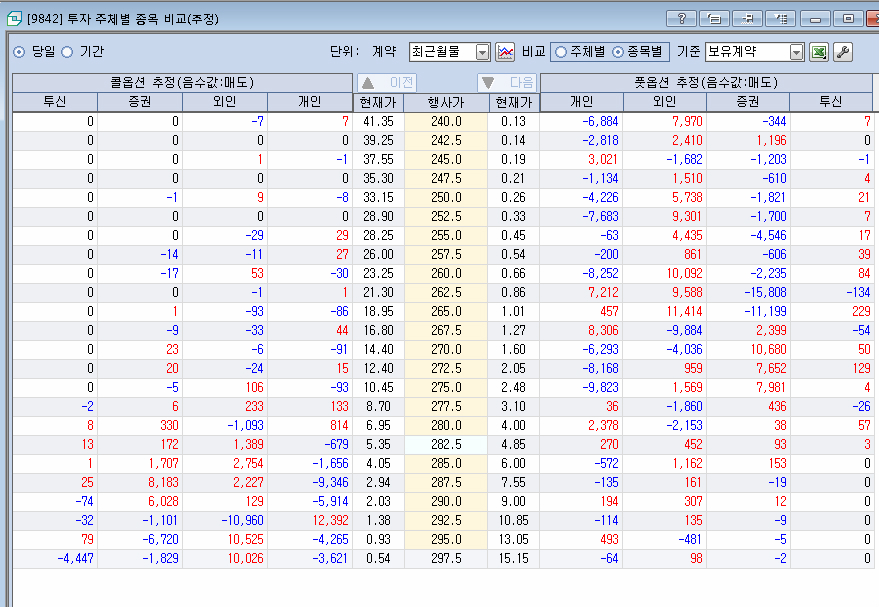879x607 pixels.
Task: Select strike price 270.0 cell
Action: (x=446, y=350)
